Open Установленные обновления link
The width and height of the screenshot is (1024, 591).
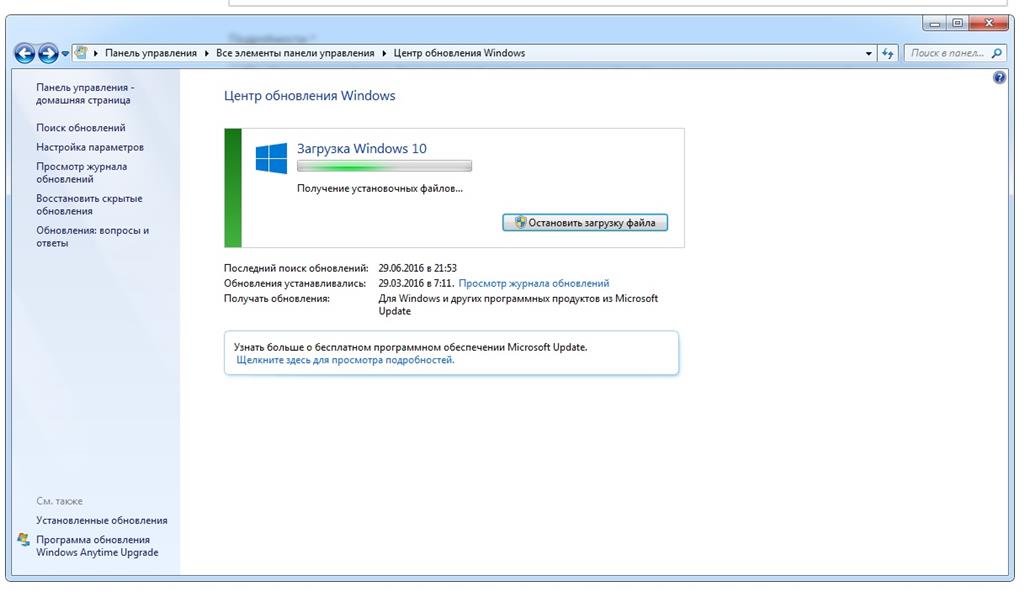pyautogui.click(x=102, y=520)
